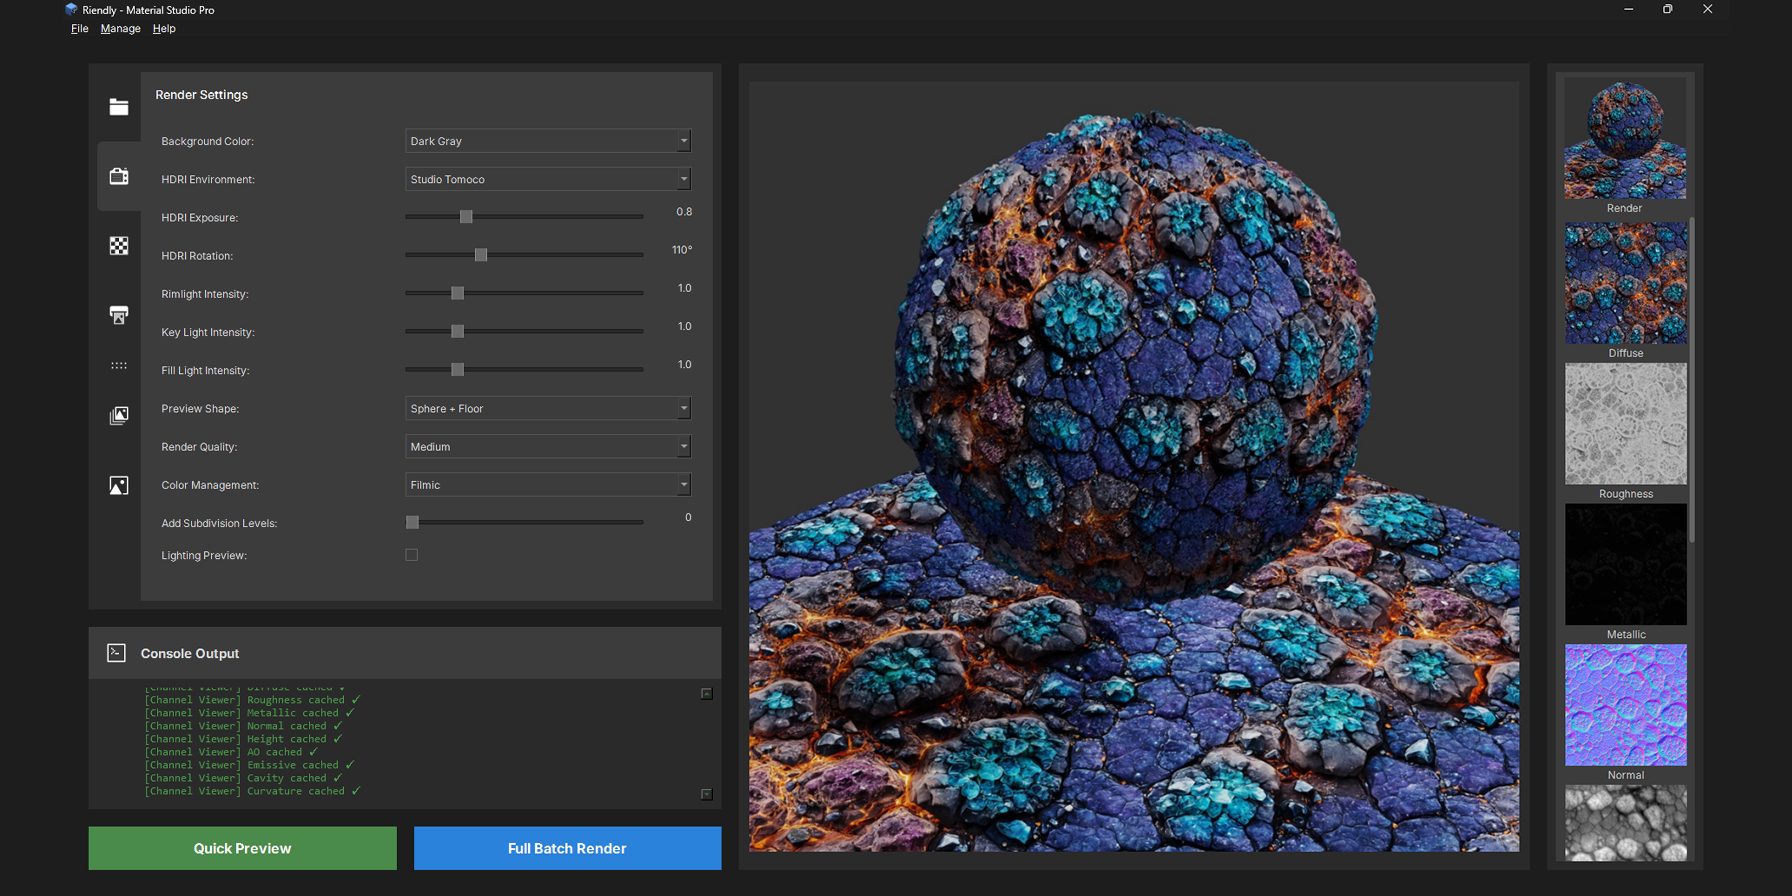This screenshot has width=1792, height=896.
Task: Select the Normal channel thumbnail
Action: (1625, 705)
